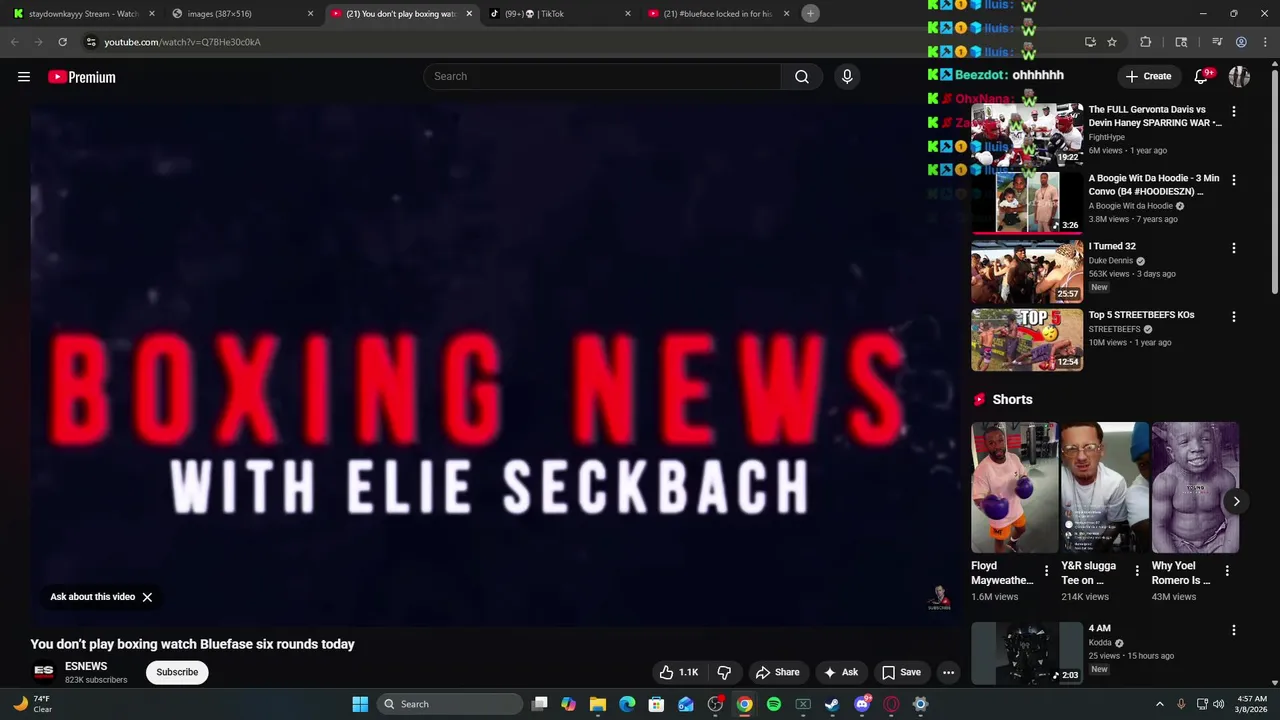
Task: Open the YouTube notifications bell
Action: (x=1202, y=76)
